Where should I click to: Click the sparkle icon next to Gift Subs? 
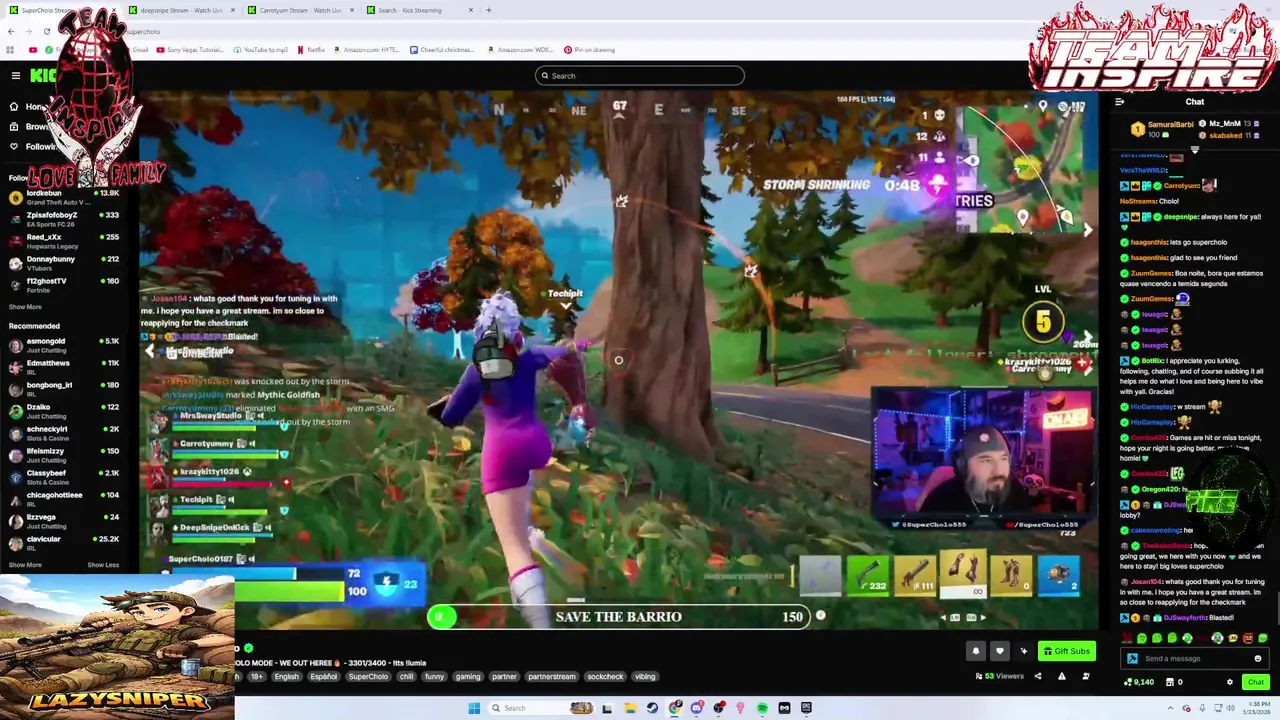pos(1023,651)
